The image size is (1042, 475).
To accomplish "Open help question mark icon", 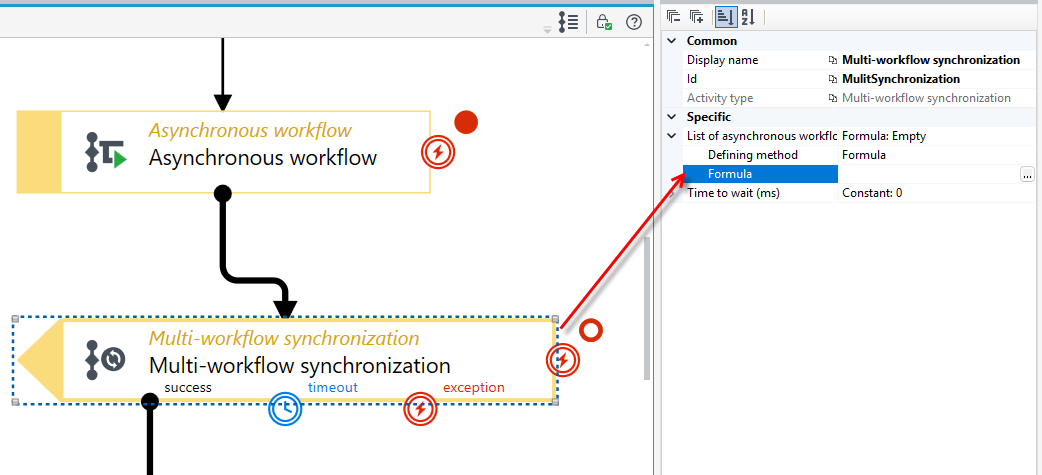I will pos(635,22).
